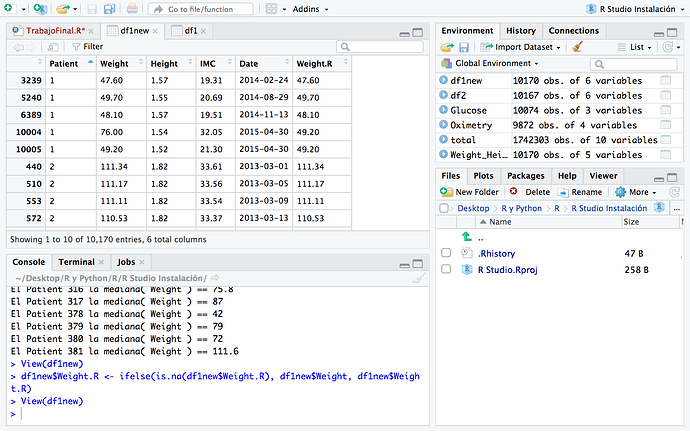Open R Studio Instalación project dropdown
The width and height of the screenshot is (690, 431).
click(635, 9)
